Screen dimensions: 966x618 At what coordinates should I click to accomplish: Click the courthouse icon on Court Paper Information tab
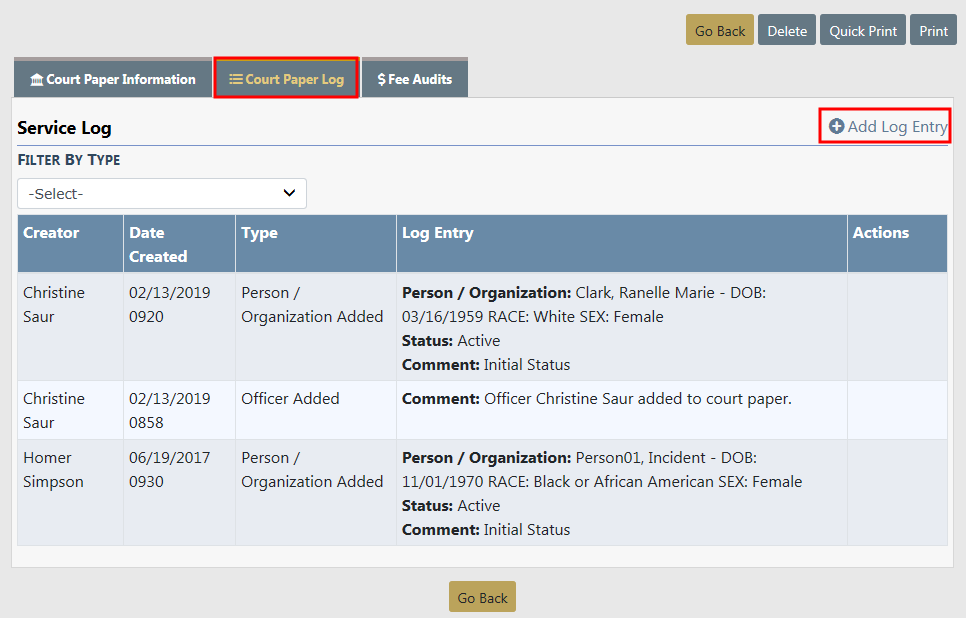(37, 80)
